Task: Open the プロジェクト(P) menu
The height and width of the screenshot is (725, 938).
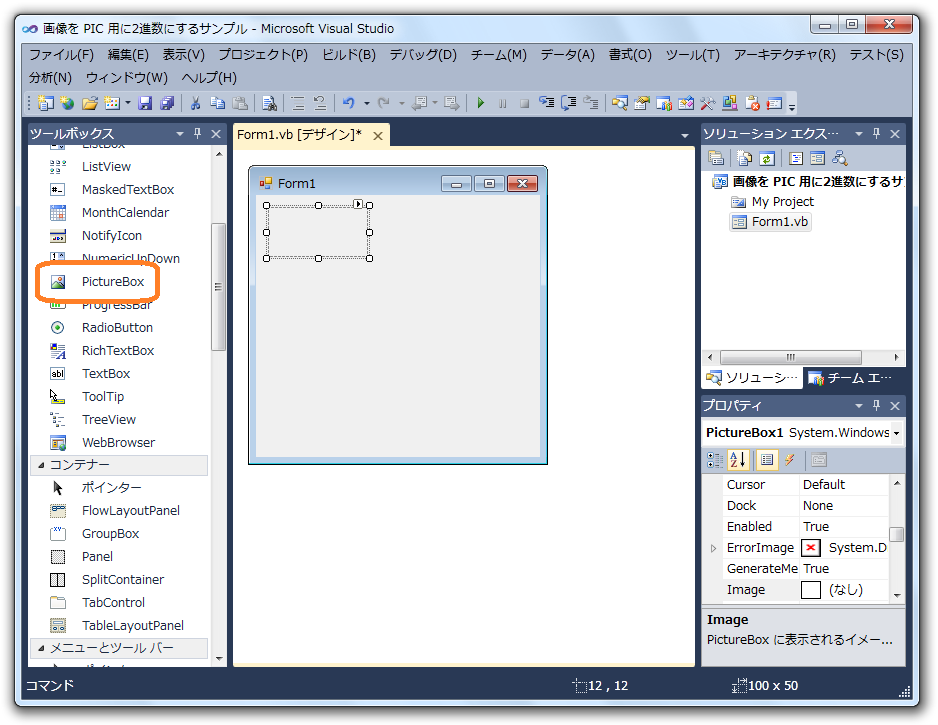Action: click(263, 55)
